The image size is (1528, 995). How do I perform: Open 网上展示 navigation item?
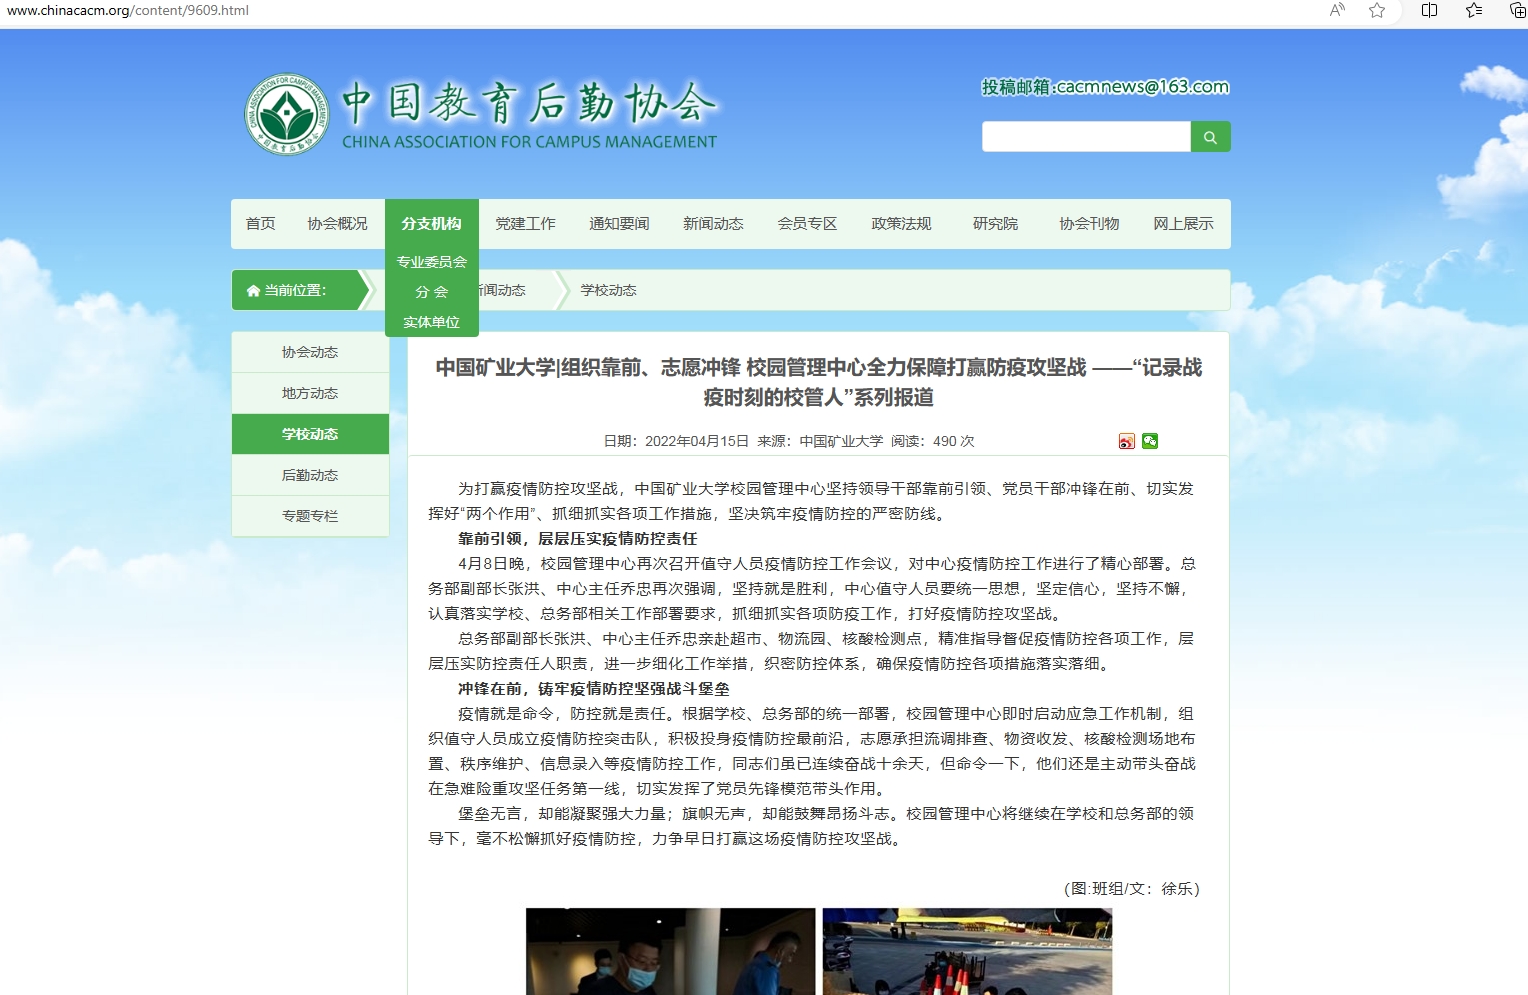click(1184, 224)
